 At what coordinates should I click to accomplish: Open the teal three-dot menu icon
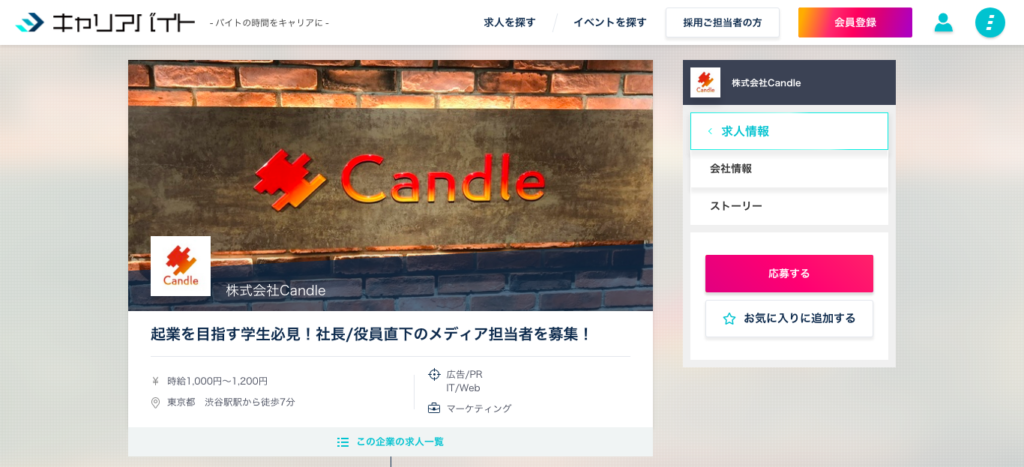pos(990,23)
